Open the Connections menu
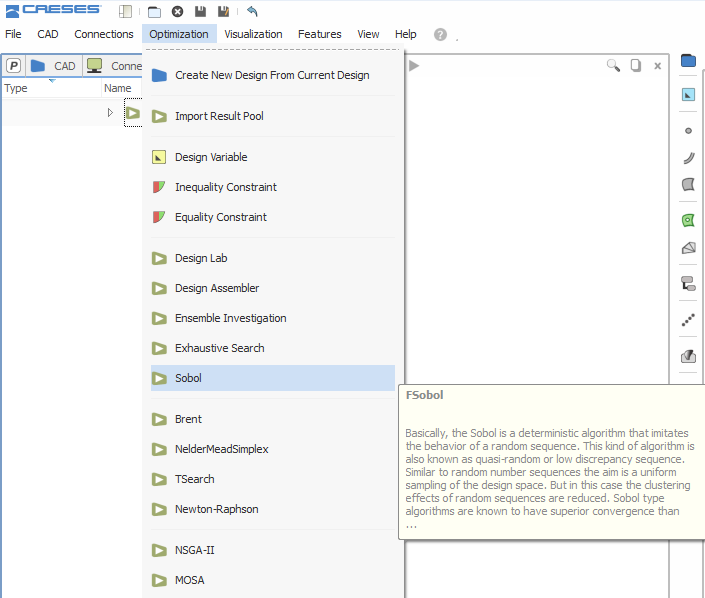Screen dimensions: 705x598 104,34
